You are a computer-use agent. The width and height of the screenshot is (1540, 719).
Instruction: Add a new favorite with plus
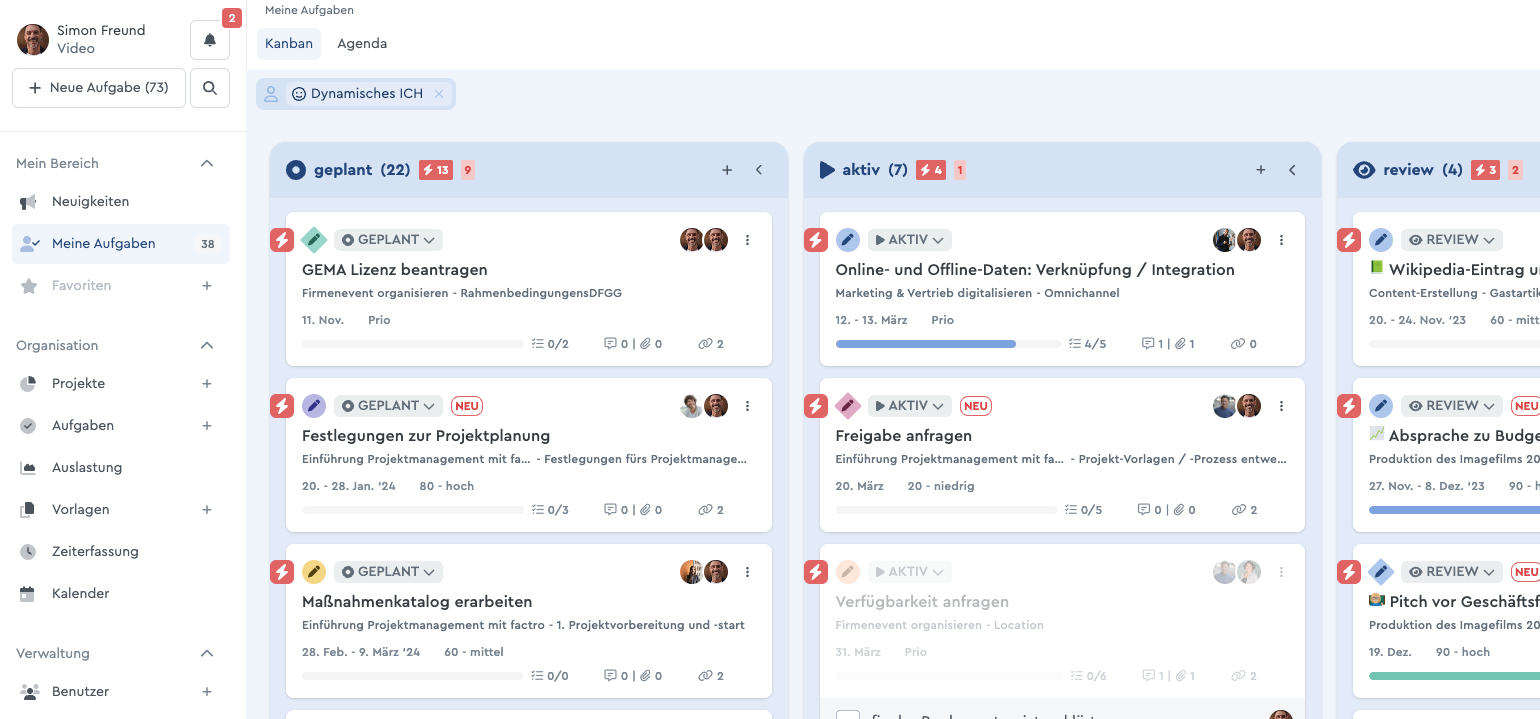207,286
